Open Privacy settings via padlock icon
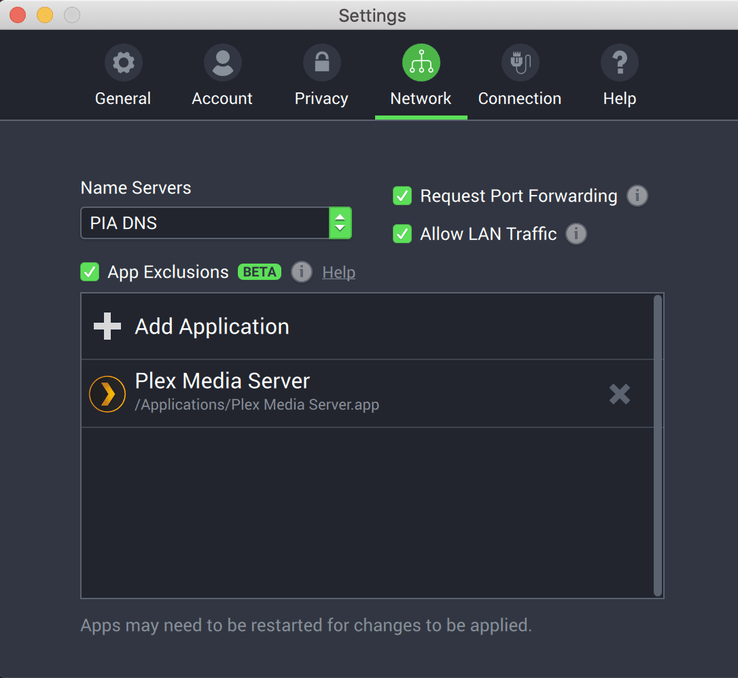 coord(321,64)
